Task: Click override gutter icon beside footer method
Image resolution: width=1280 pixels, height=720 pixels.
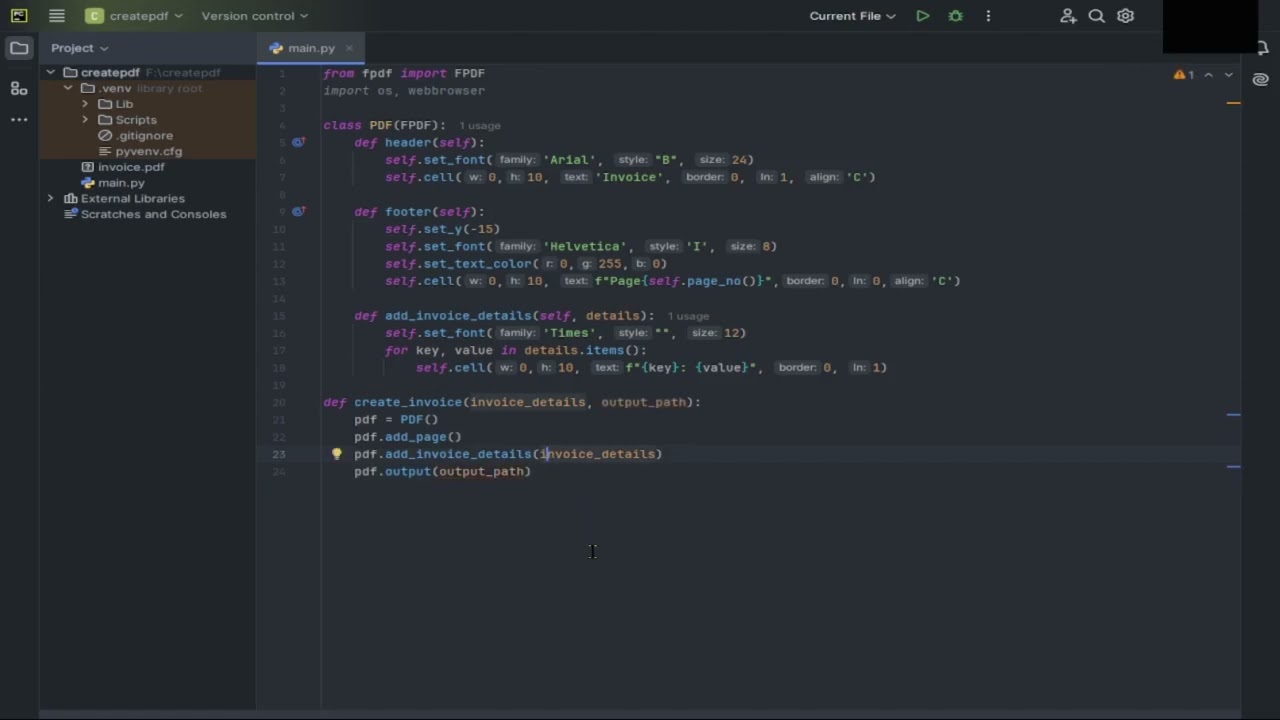Action: (298, 211)
